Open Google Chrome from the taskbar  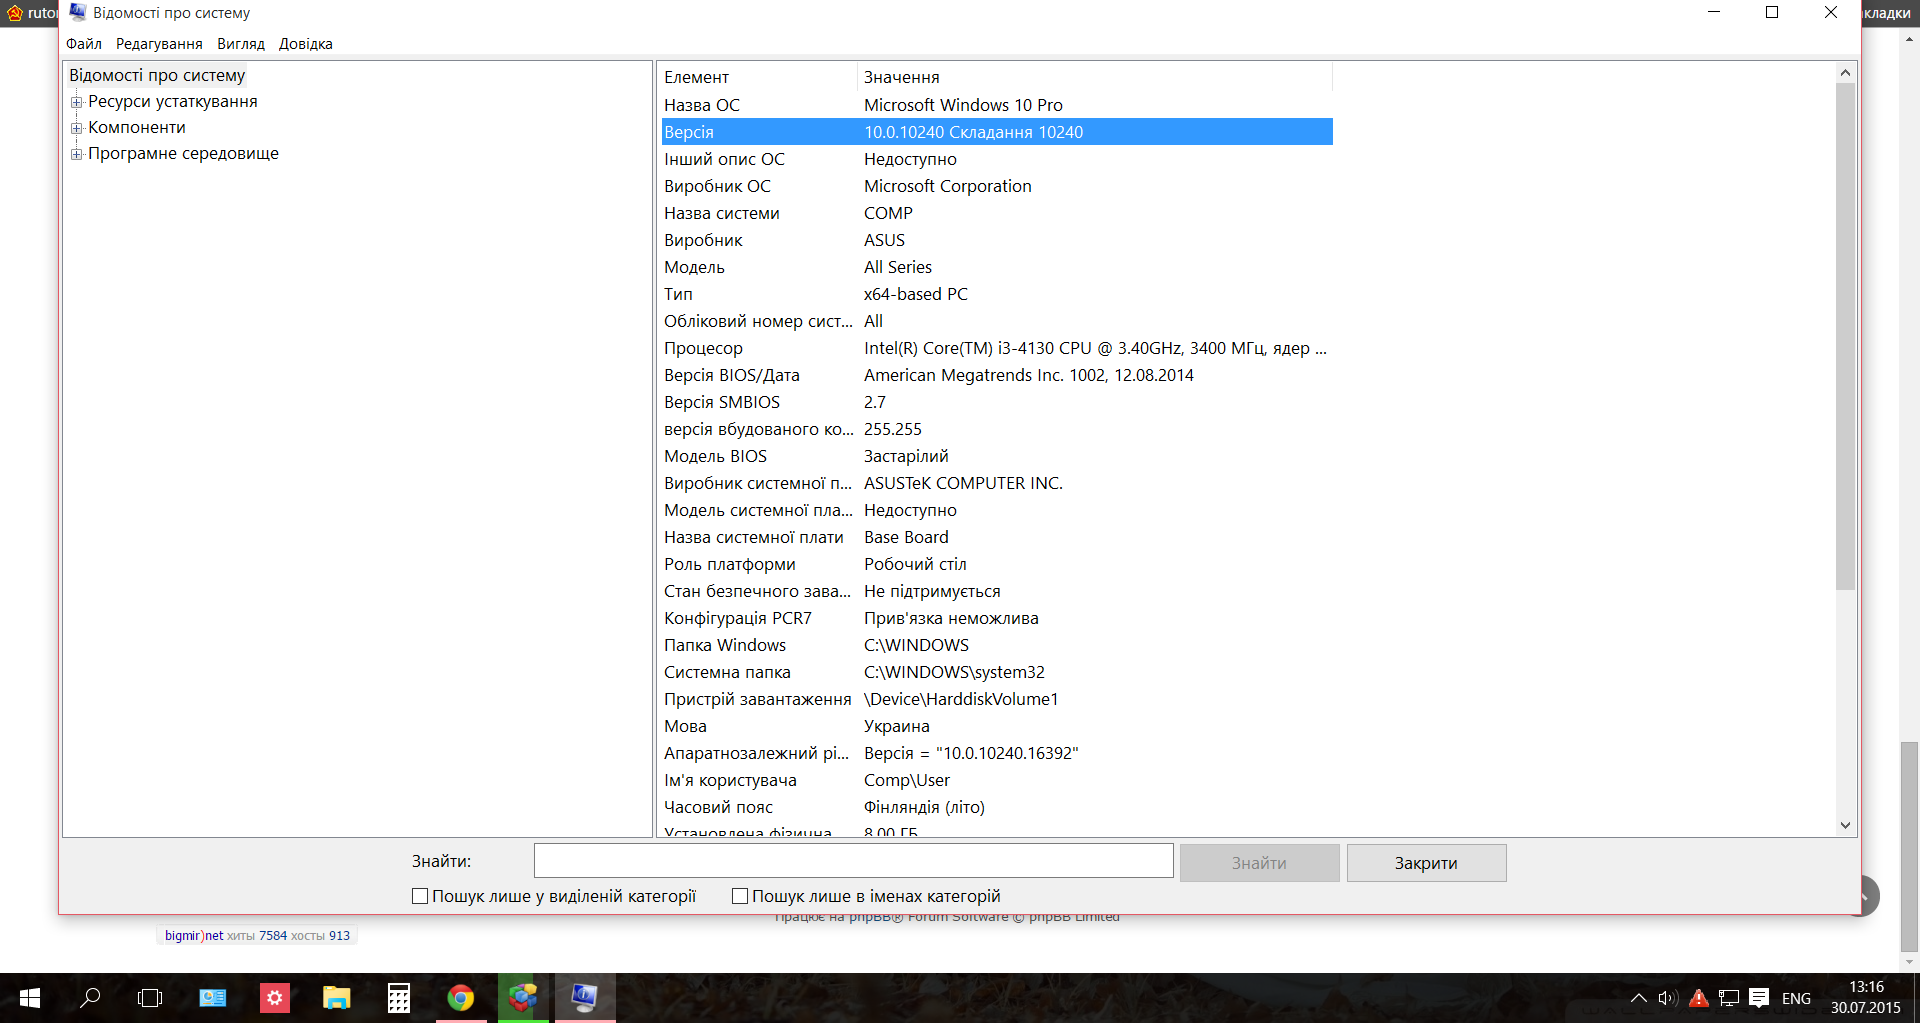(x=460, y=998)
